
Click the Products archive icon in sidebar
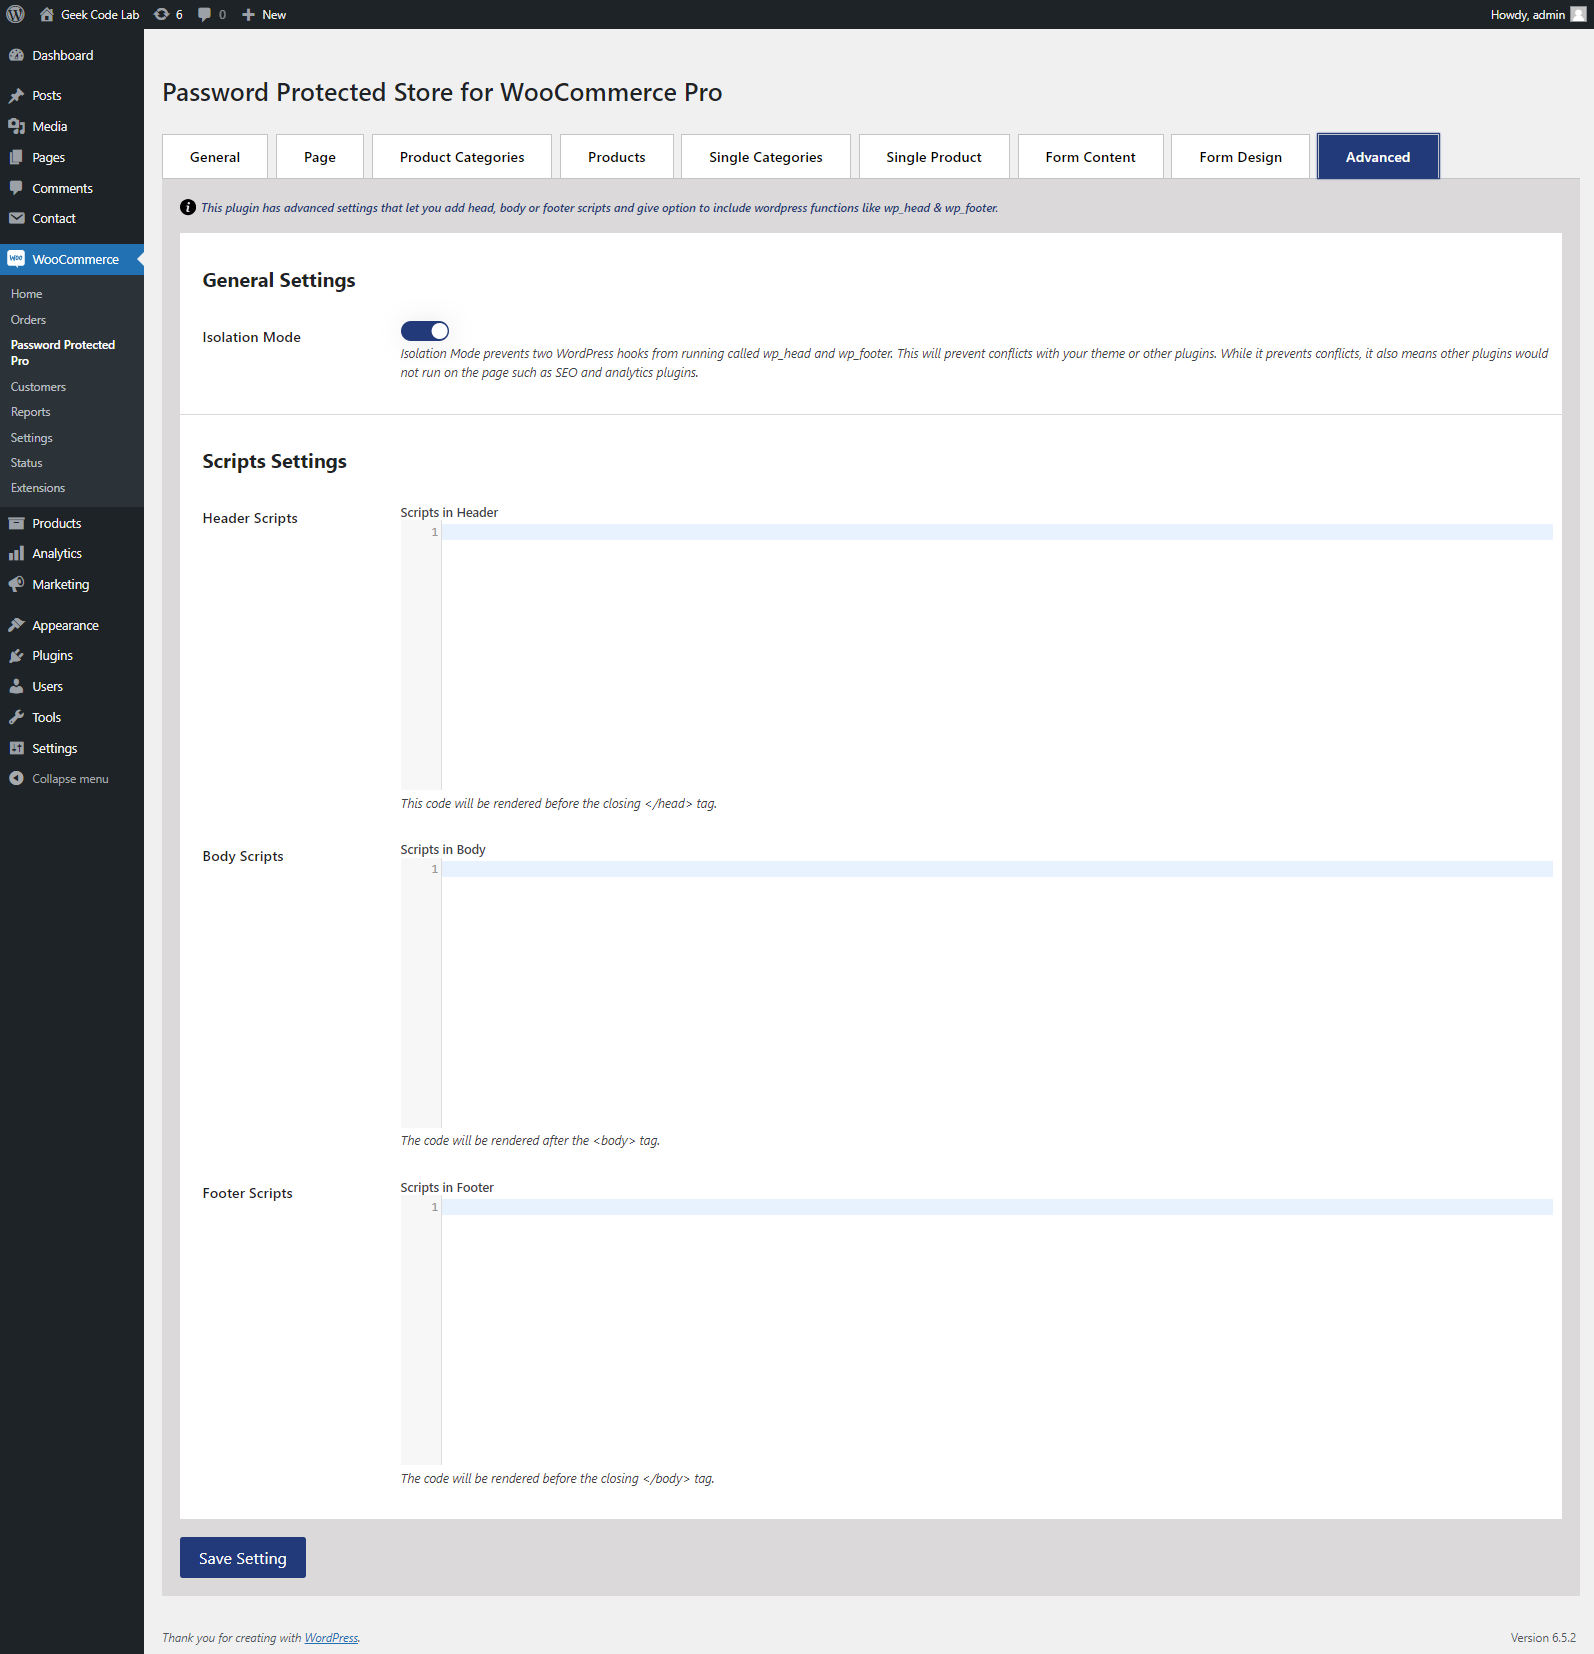click(16, 523)
